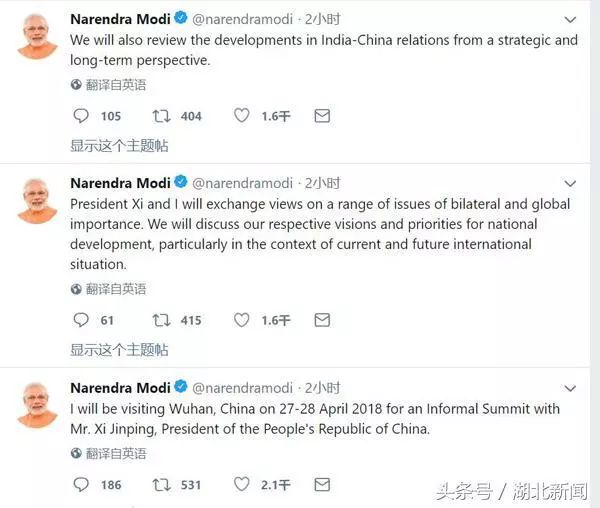
Task: Retweet the tweet with 415 retweets
Action: pyautogui.click(x=161, y=320)
